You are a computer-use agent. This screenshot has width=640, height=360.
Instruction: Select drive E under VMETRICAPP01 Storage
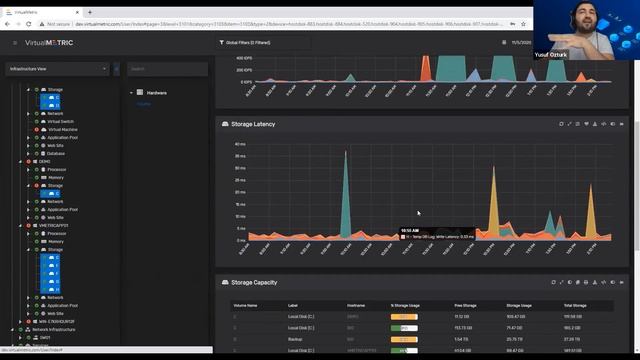pos(50,266)
